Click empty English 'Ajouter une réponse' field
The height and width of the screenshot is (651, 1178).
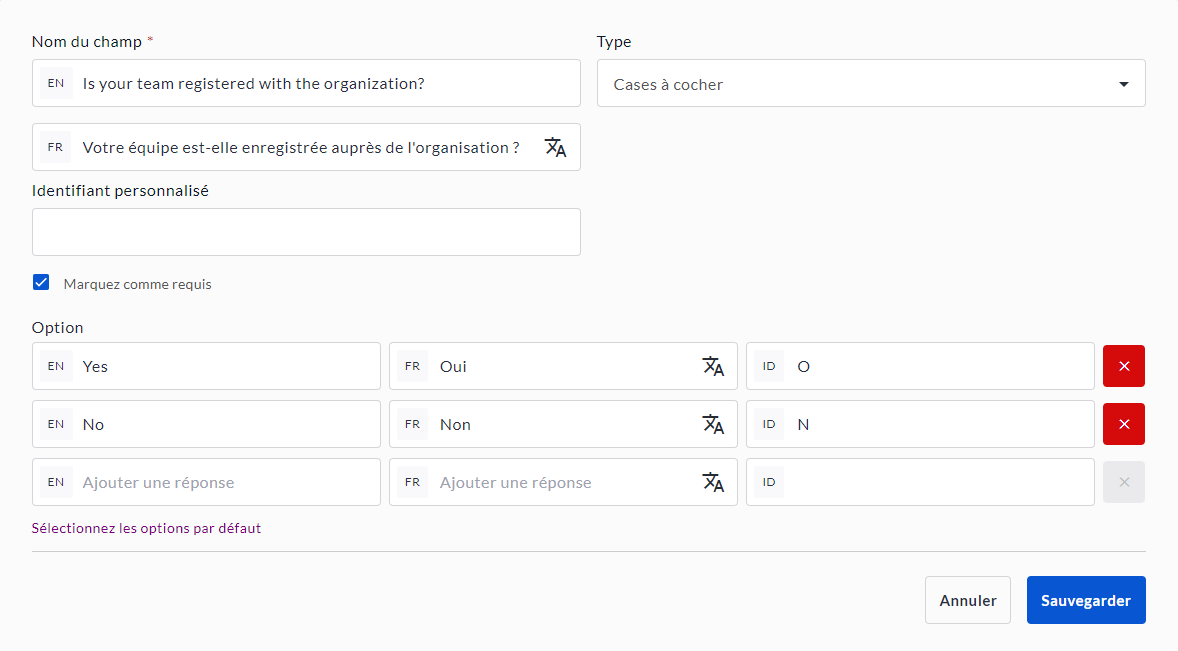(x=225, y=482)
